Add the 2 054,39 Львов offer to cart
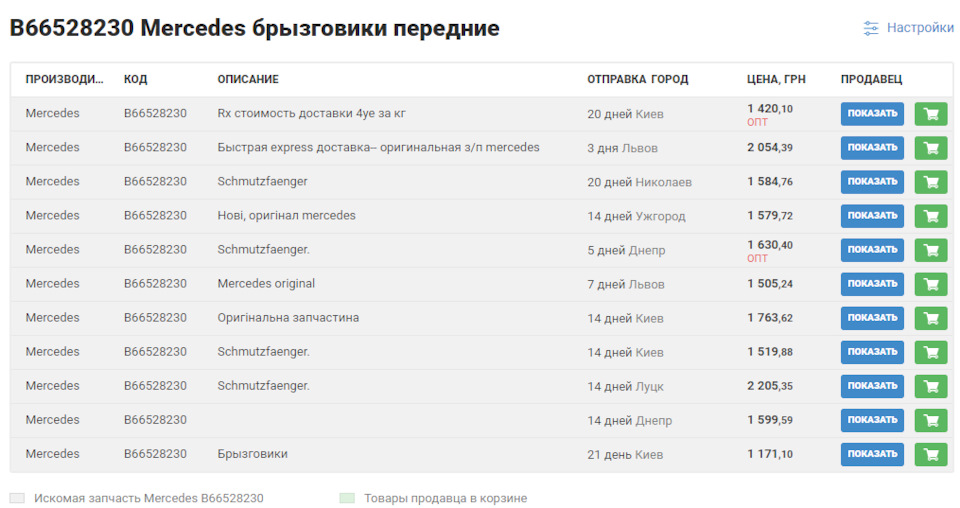Viewport: 960px width, 508px height. [931, 148]
